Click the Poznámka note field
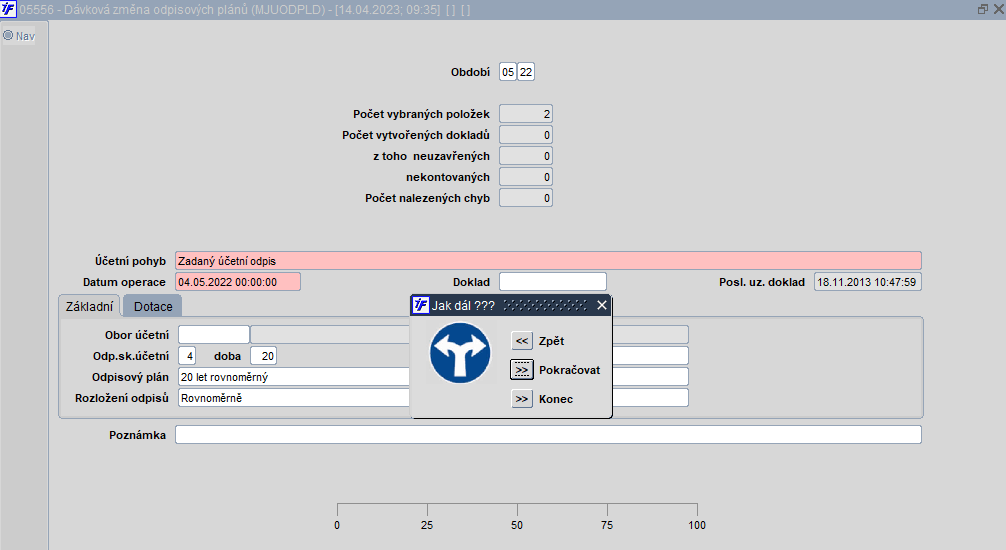Viewport: 1006px width, 550px height. click(549, 434)
